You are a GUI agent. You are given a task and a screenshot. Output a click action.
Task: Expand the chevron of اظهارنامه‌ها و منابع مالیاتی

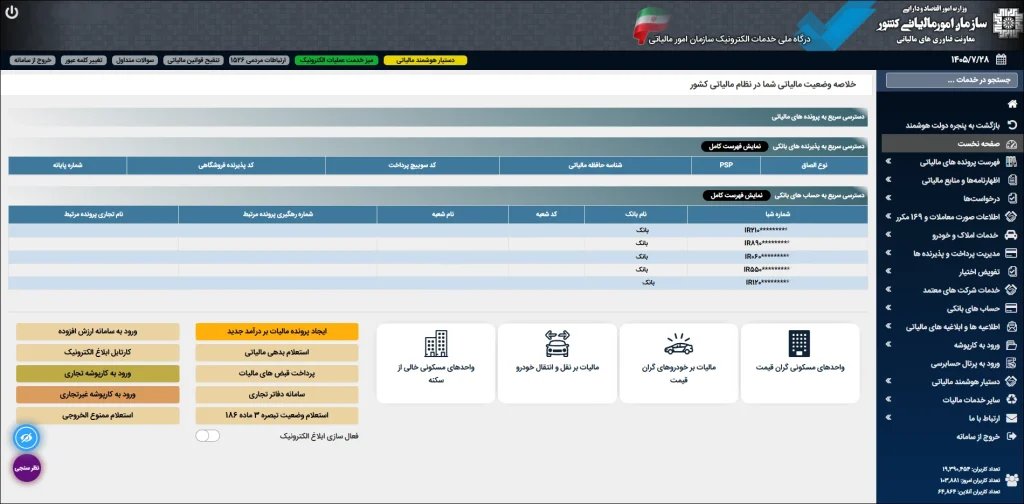(x=888, y=180)
